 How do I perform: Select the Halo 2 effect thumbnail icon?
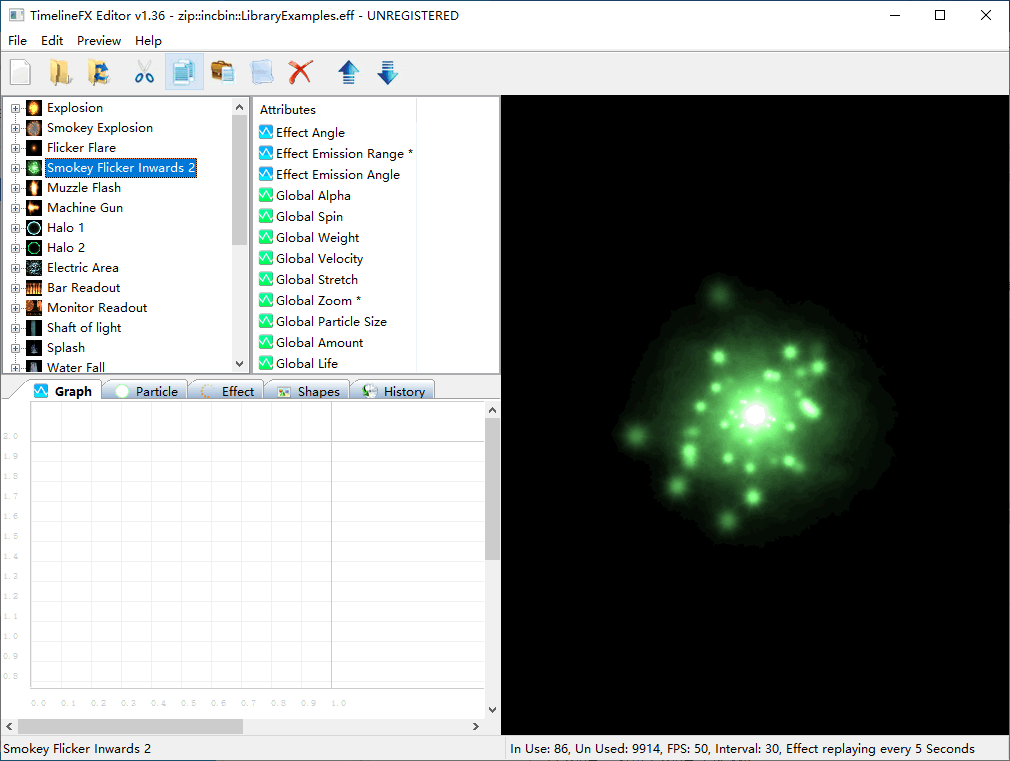(34, 248)
